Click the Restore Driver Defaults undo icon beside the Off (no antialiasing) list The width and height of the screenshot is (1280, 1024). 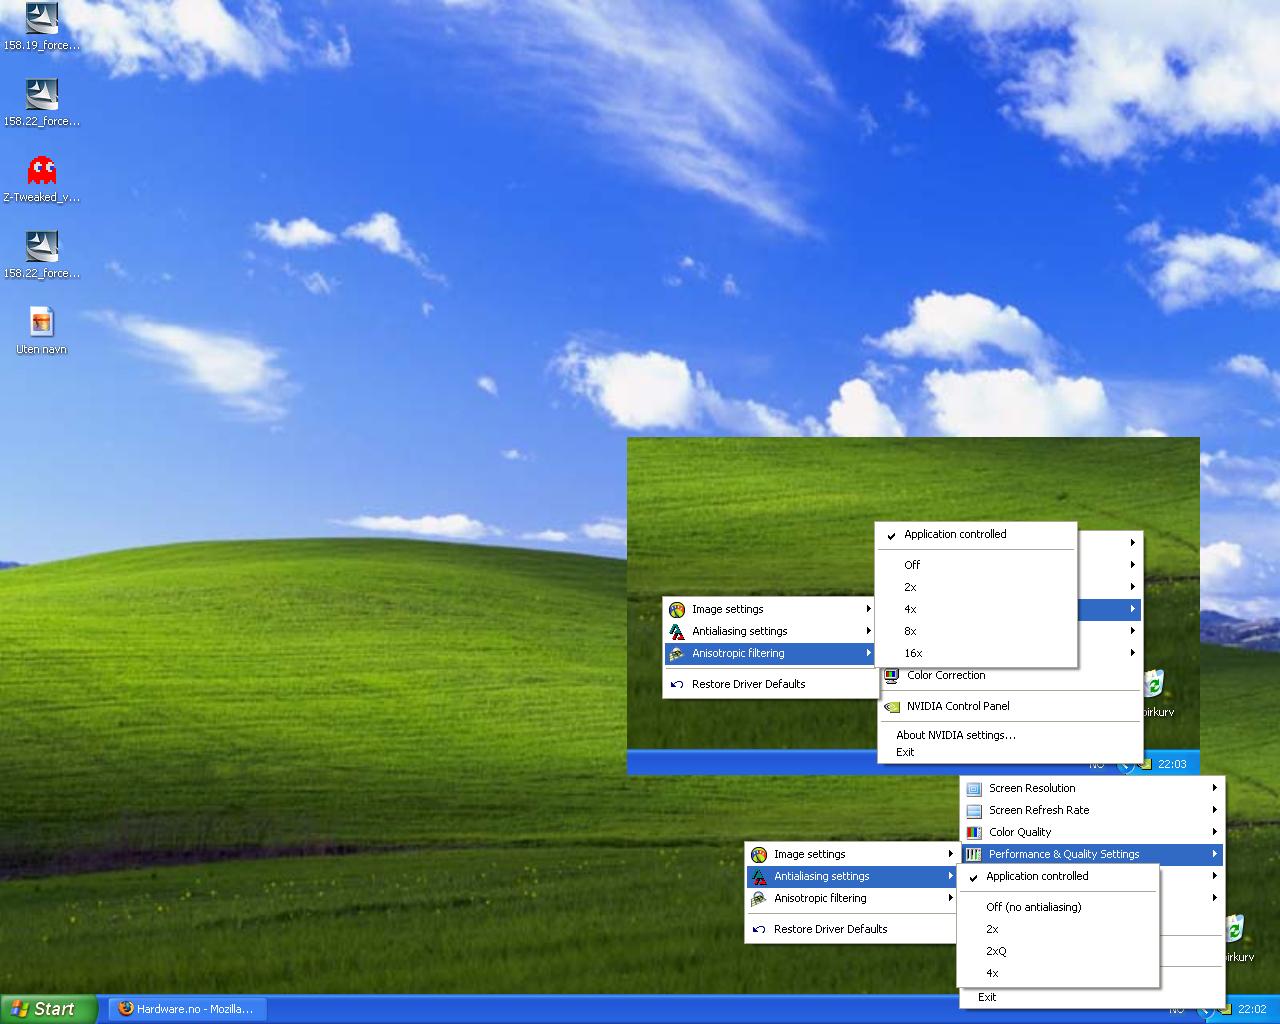[x=758, y=929]
